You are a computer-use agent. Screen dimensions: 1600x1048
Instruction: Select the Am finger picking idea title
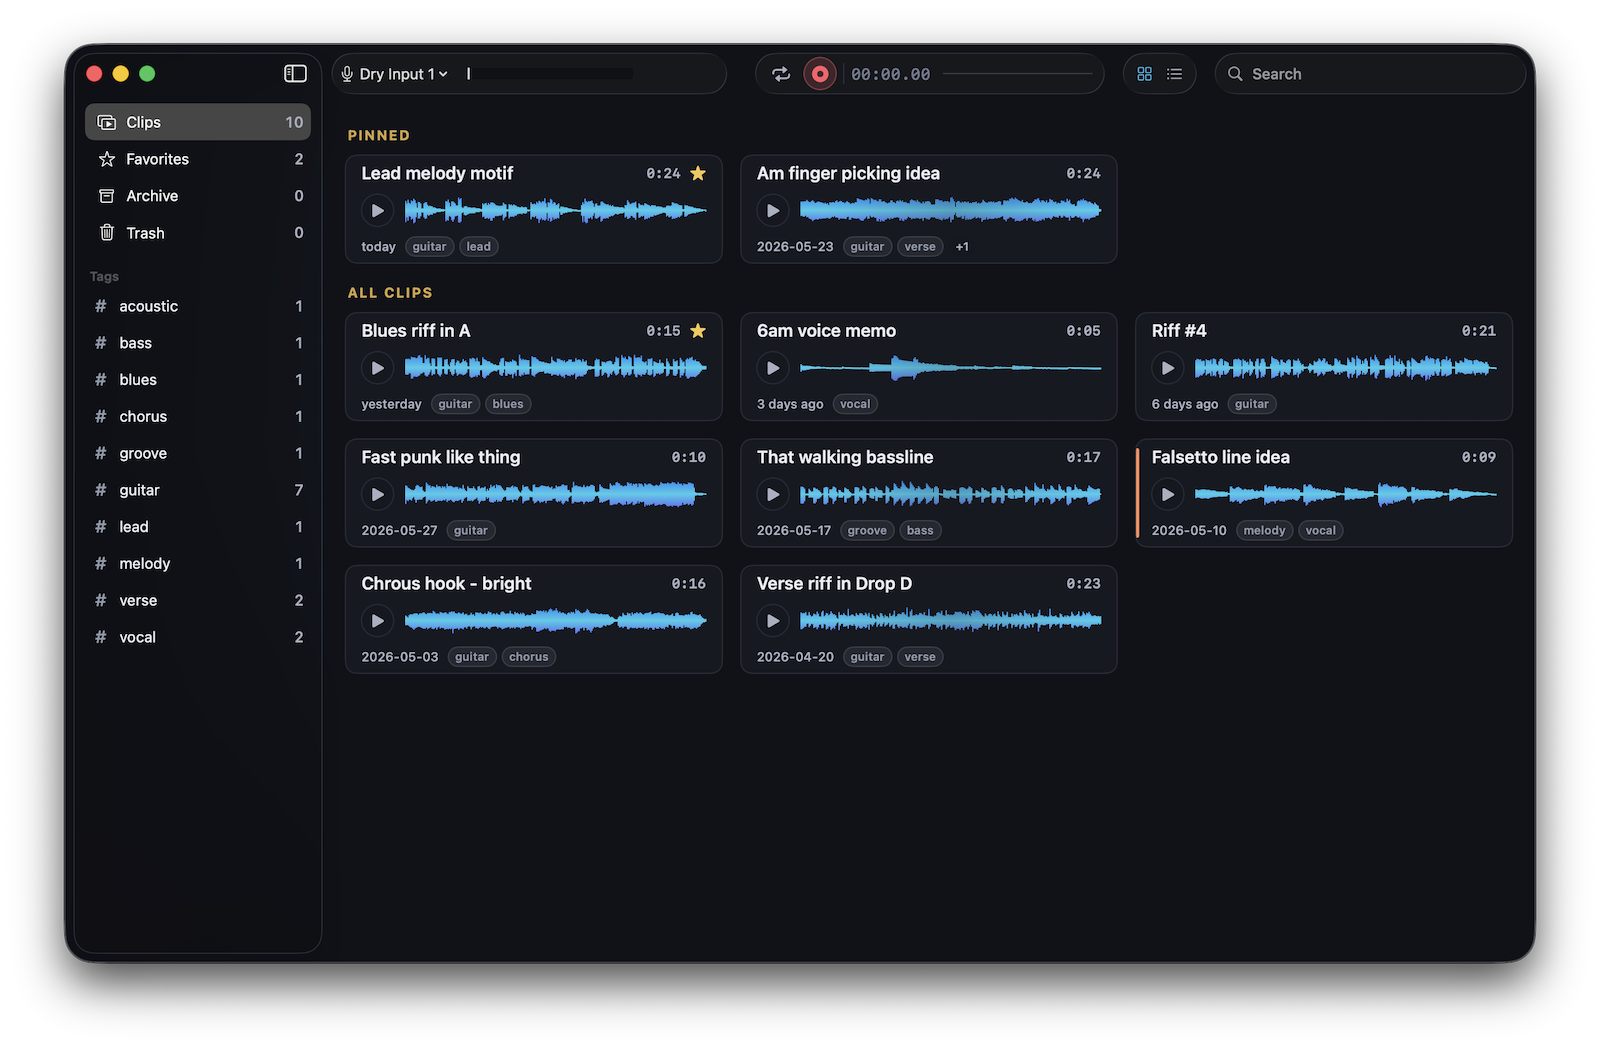point(848,173)
